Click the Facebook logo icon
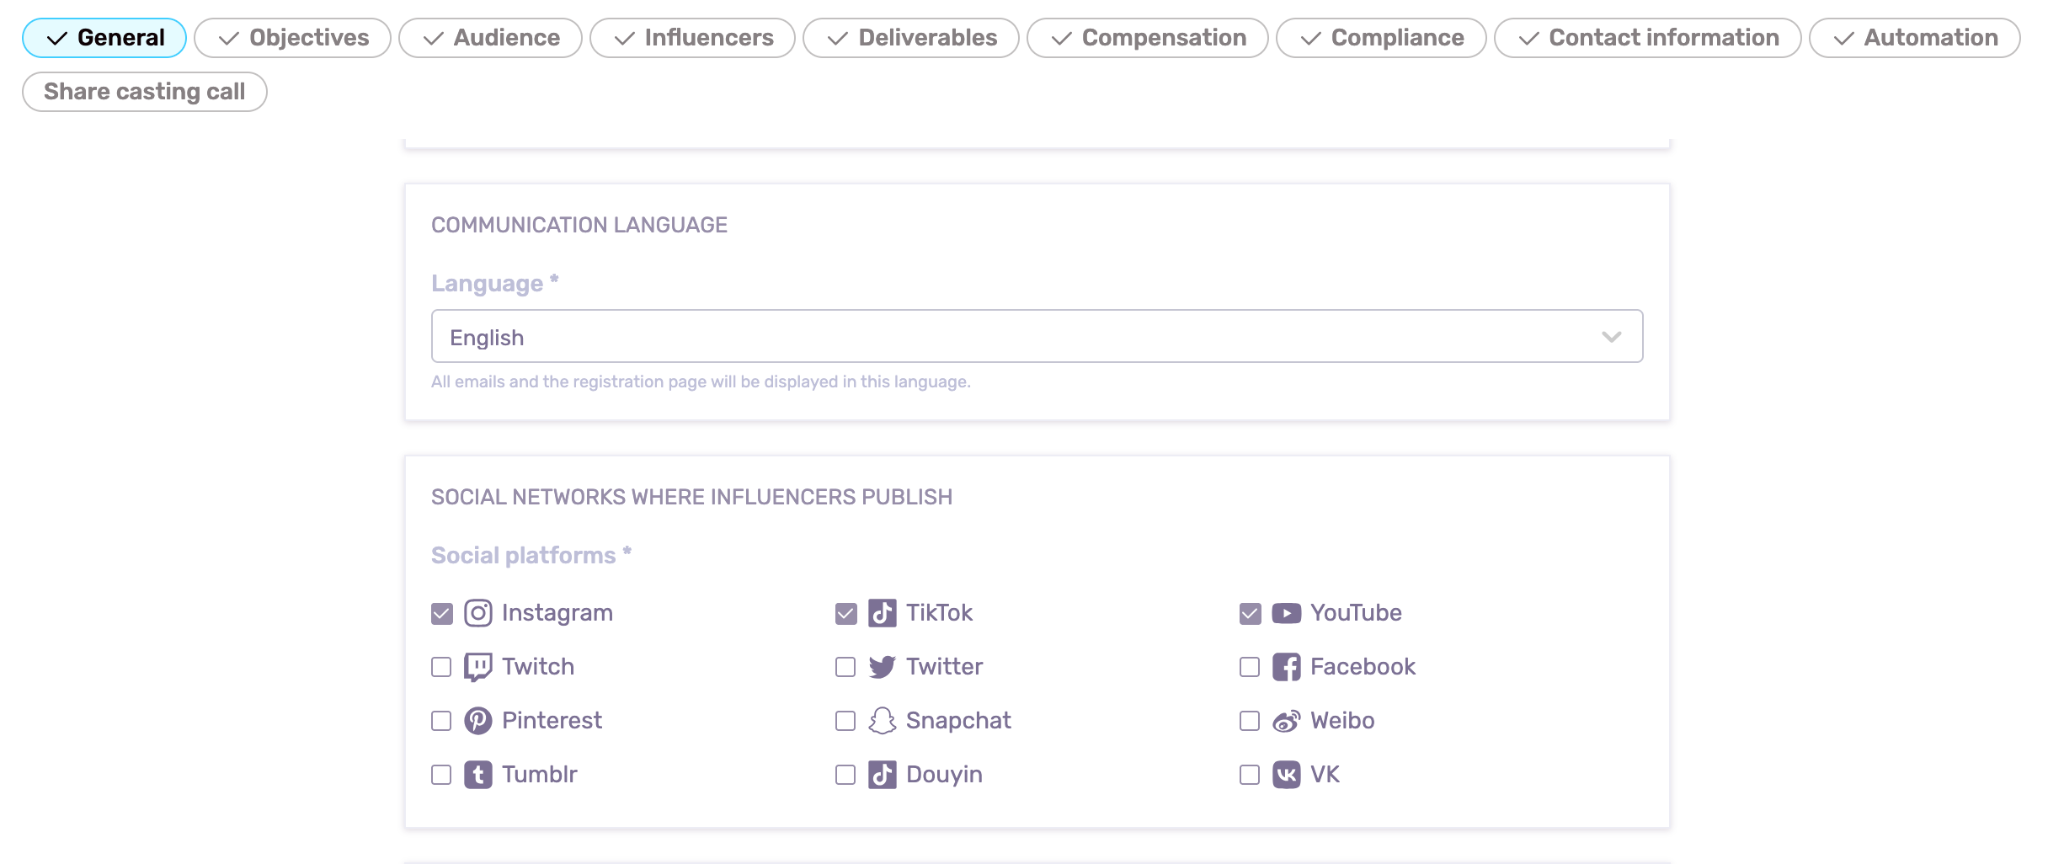Image resolution: width=2048 pixels, height=864 pixels. [x=1286, y=667]
